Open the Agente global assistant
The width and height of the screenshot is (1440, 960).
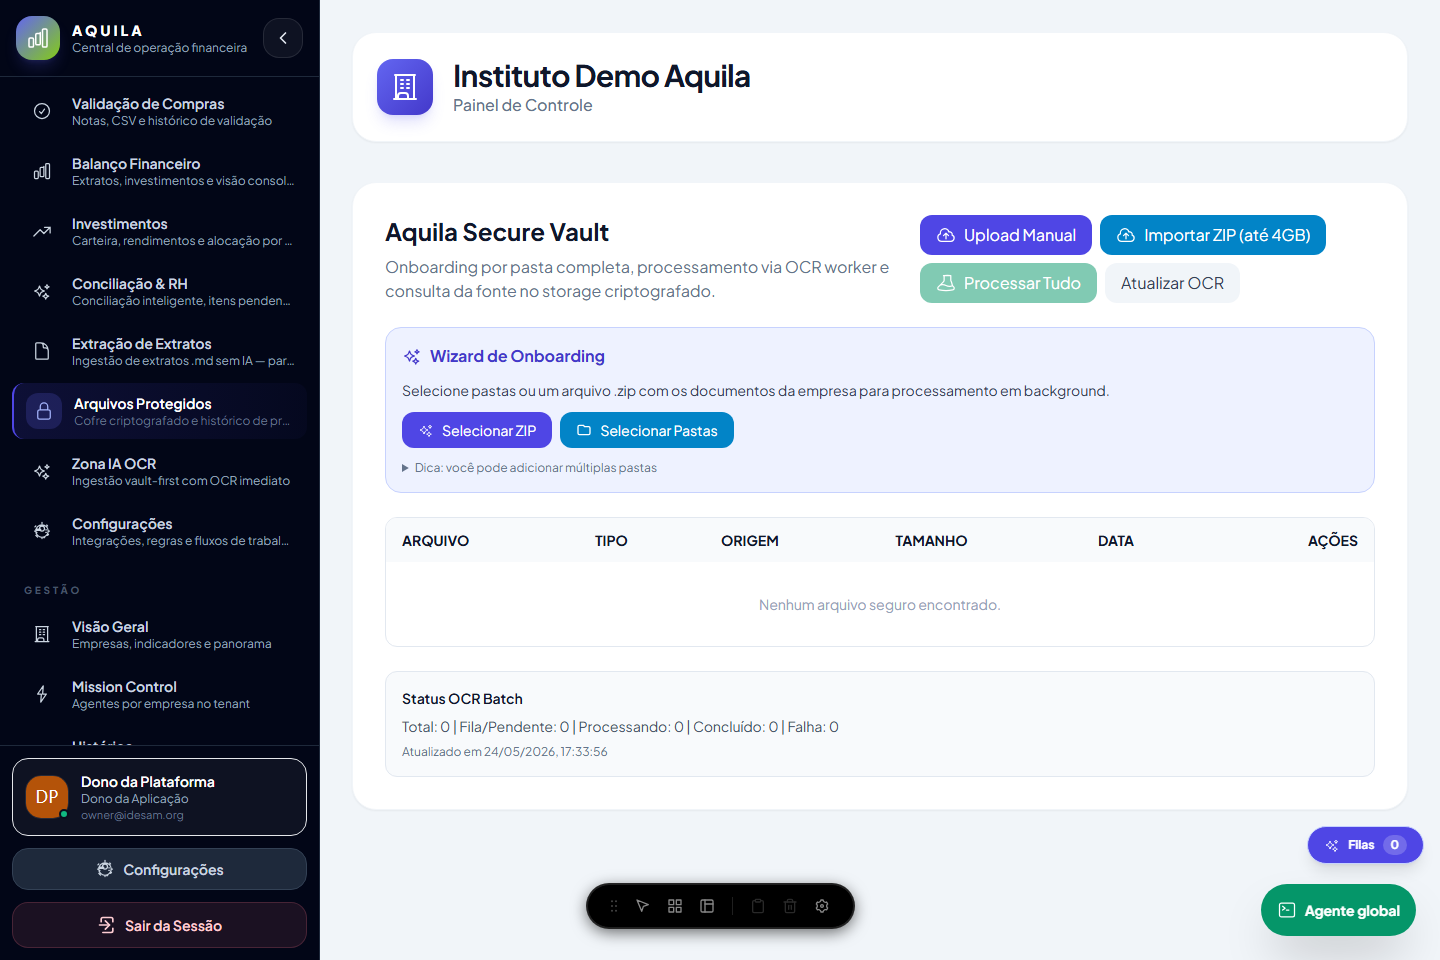pos(1338,910)
